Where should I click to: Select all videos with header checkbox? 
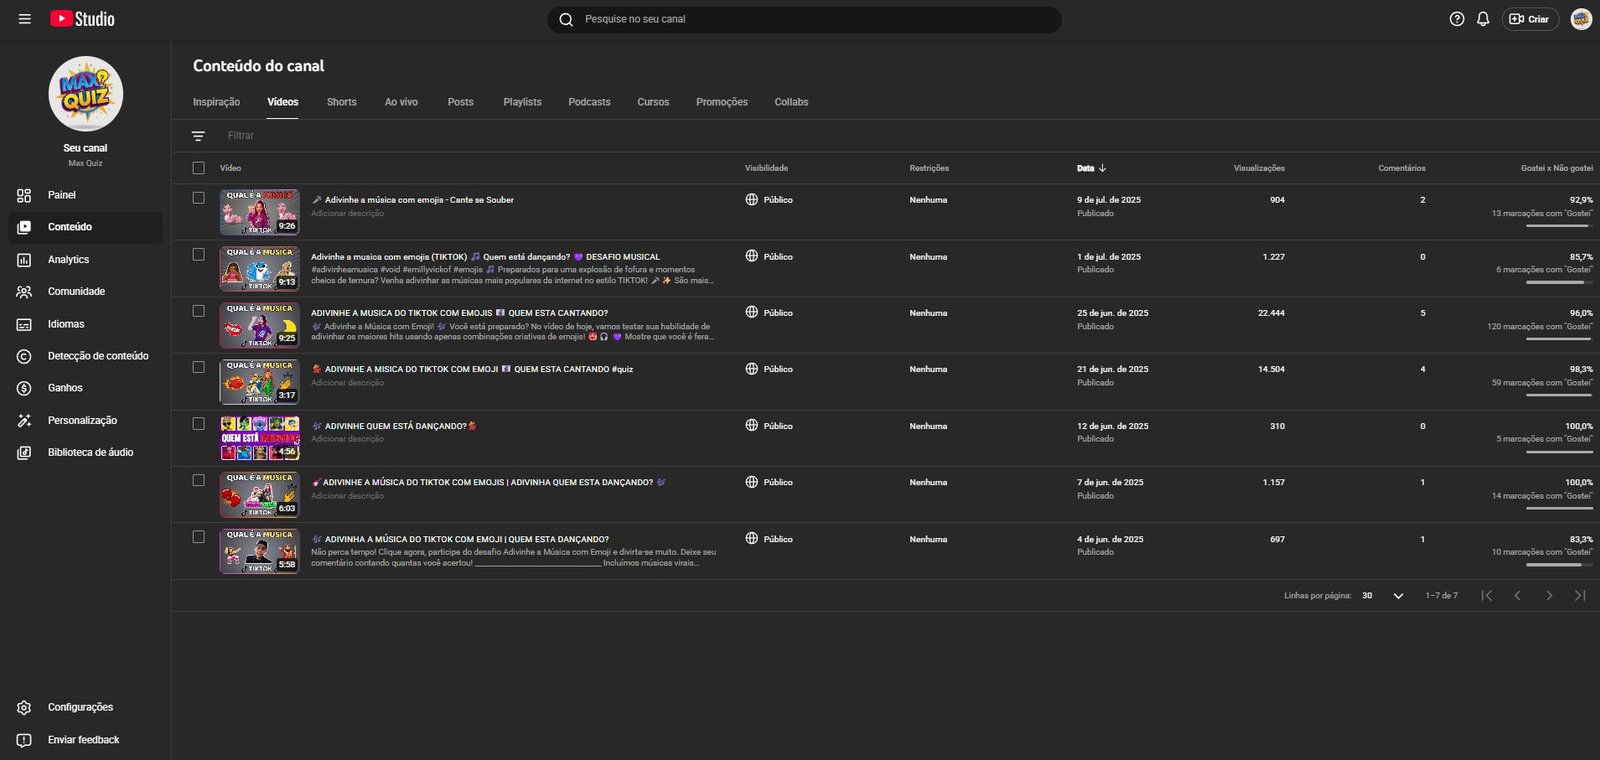click(x=198, y=168)
